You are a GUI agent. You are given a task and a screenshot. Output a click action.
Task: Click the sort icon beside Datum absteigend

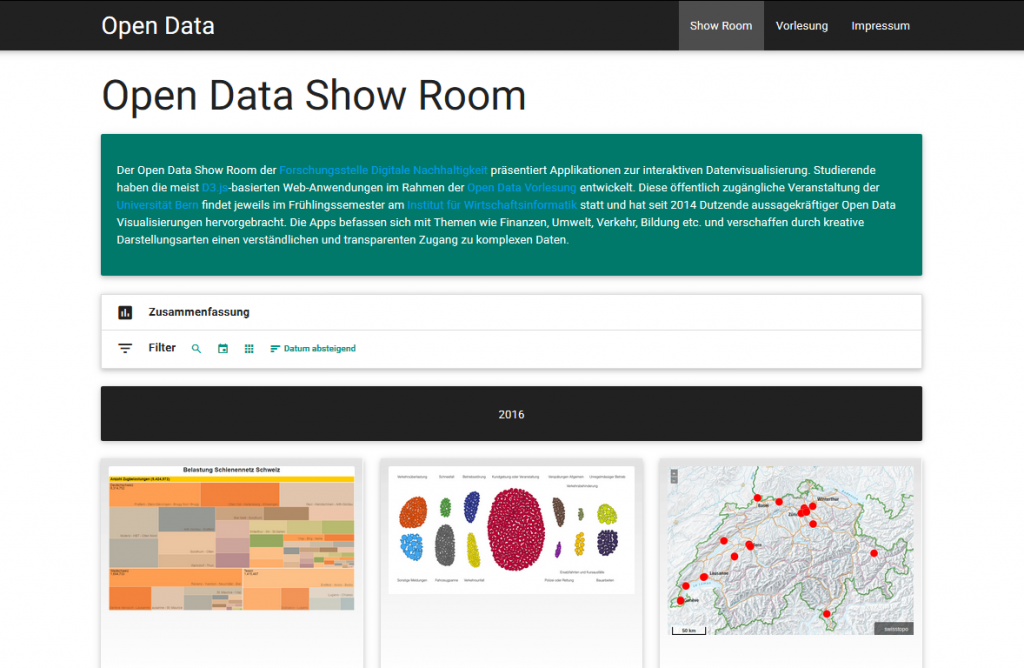click(275, 349)
